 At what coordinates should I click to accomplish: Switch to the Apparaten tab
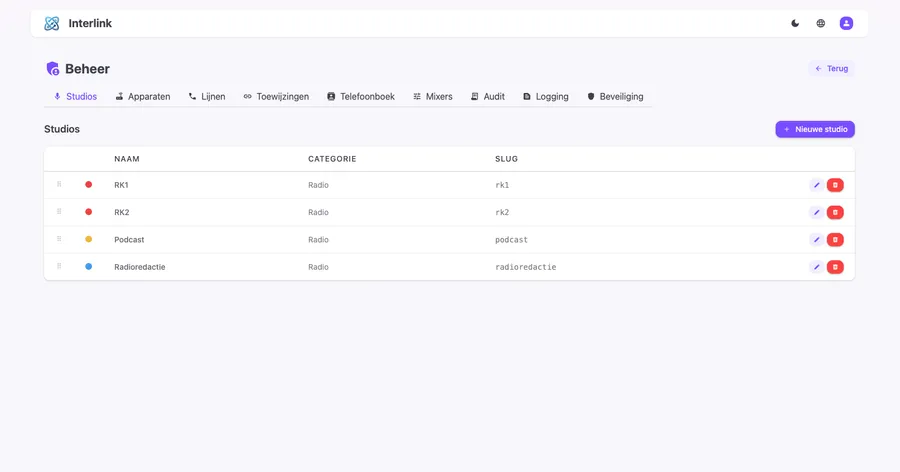click(x=143, y=96)
